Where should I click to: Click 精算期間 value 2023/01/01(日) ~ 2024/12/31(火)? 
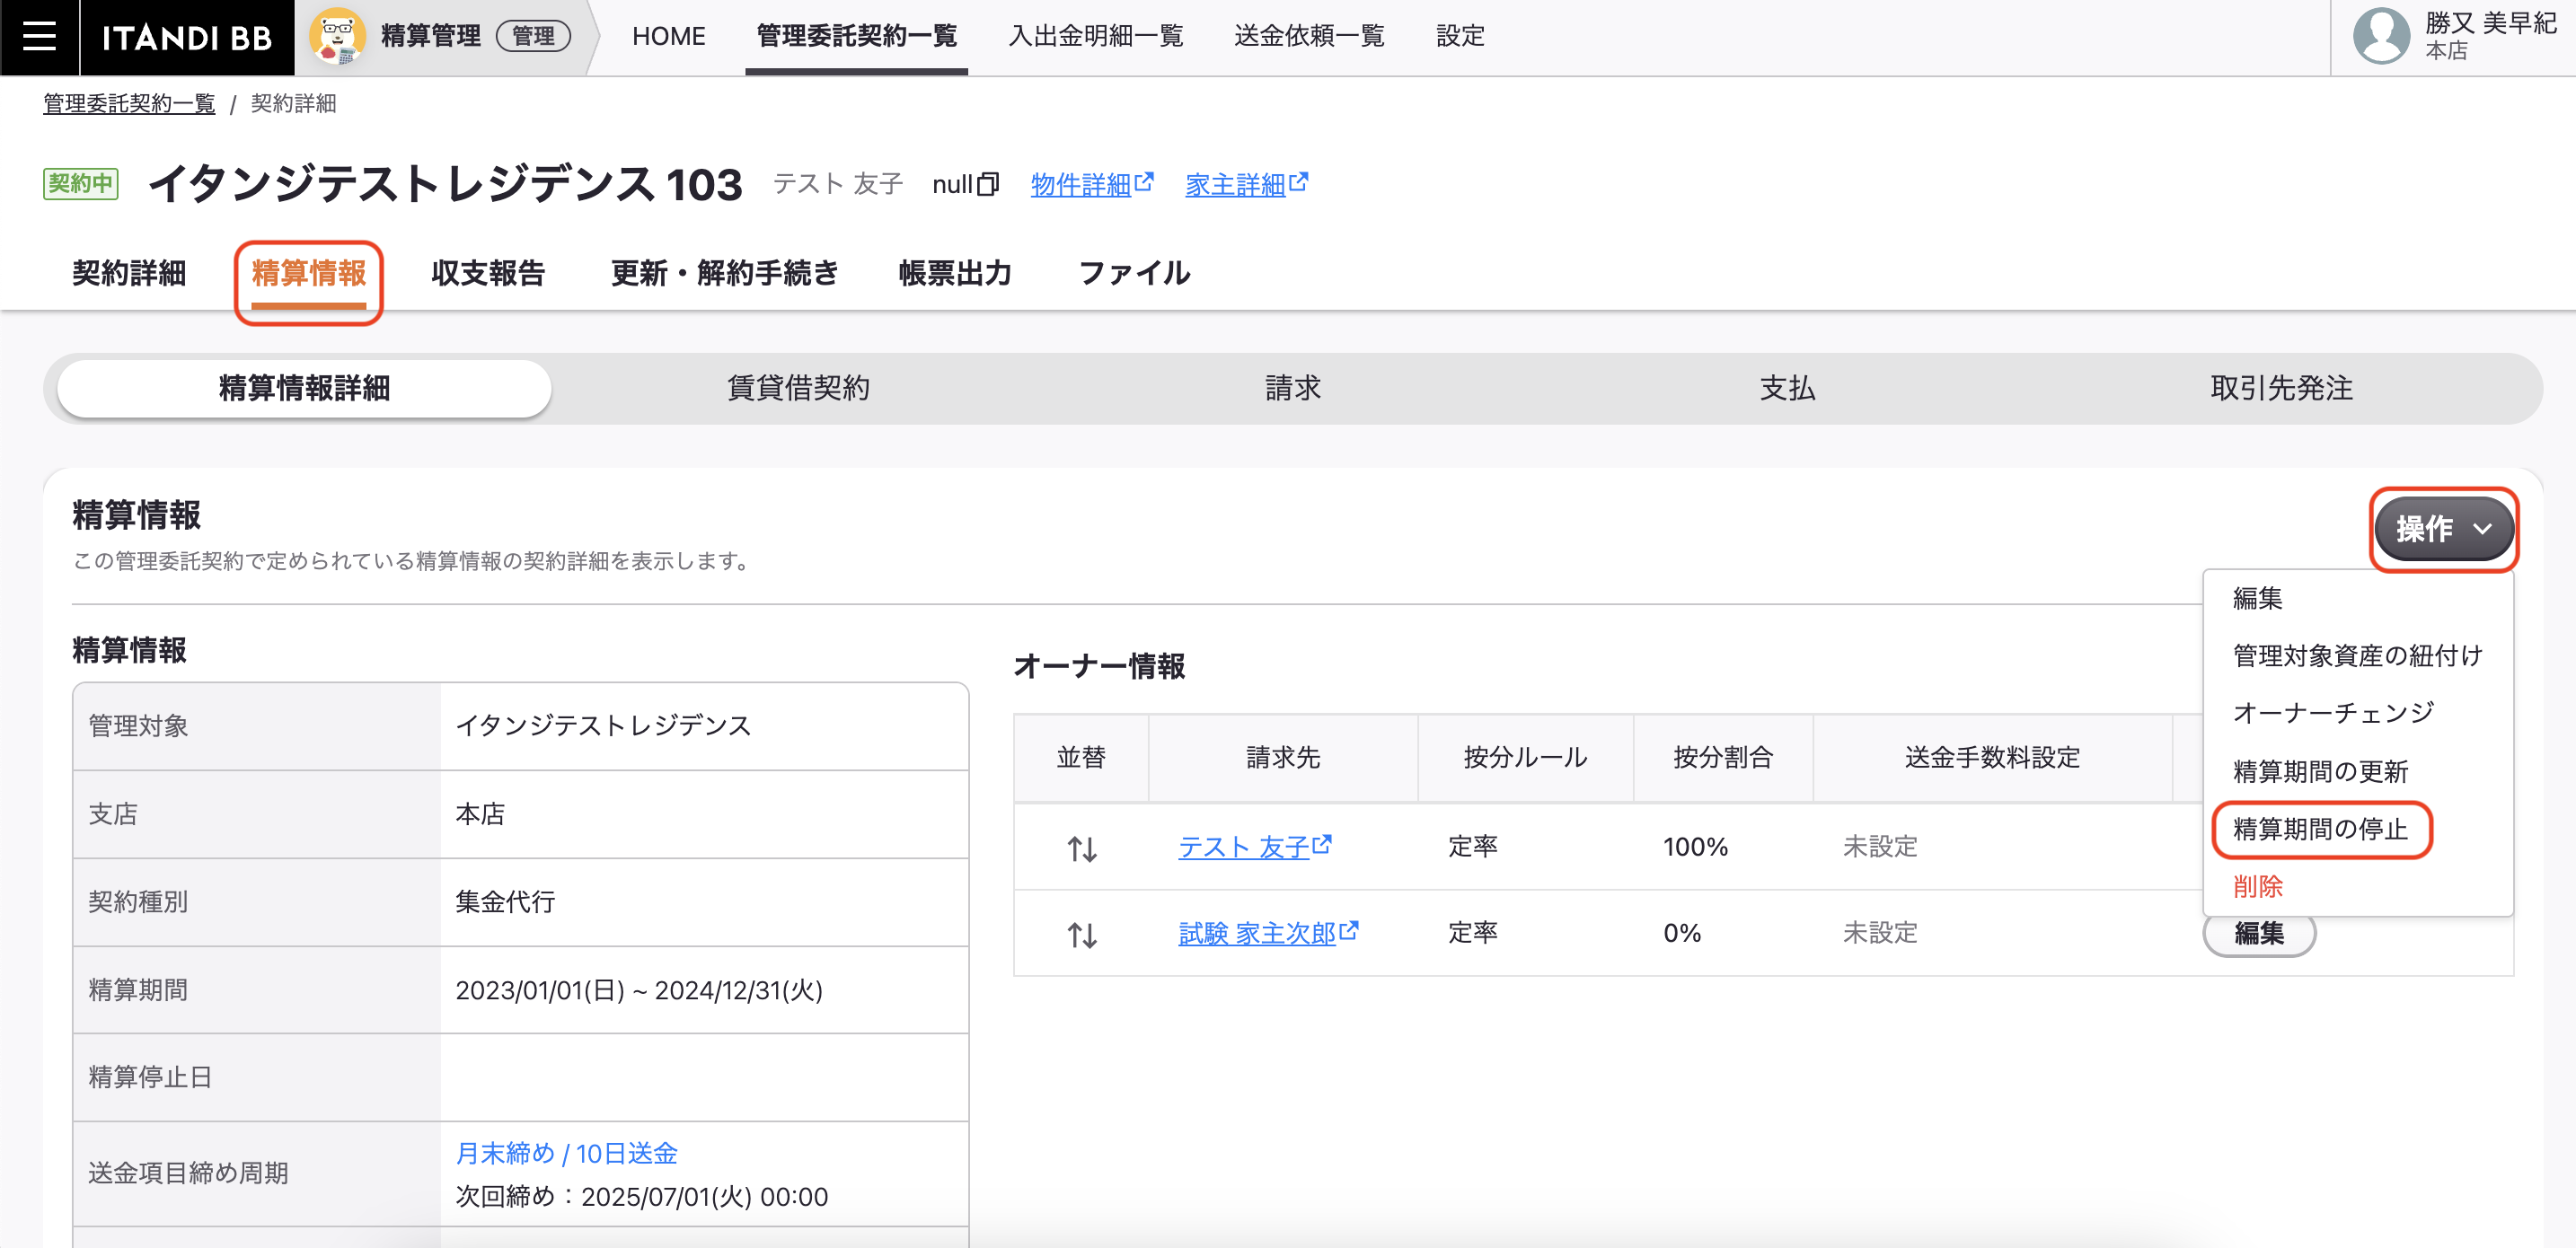[638, 990]
